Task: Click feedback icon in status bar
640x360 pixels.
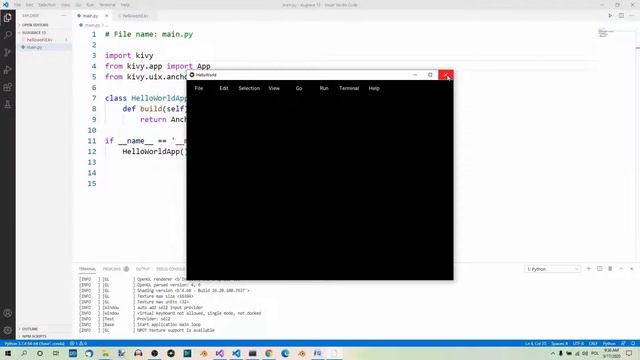Action: tap(623, 344)
